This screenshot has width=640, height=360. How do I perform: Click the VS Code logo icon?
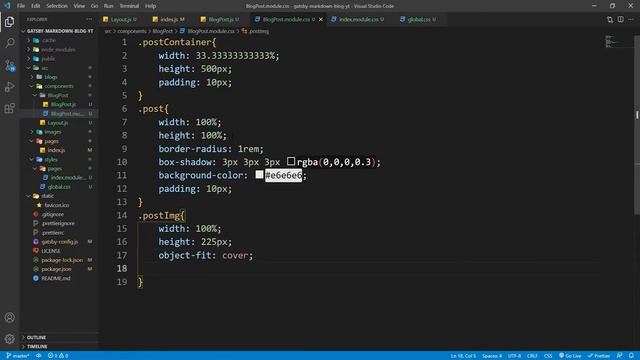click(7, 6)
